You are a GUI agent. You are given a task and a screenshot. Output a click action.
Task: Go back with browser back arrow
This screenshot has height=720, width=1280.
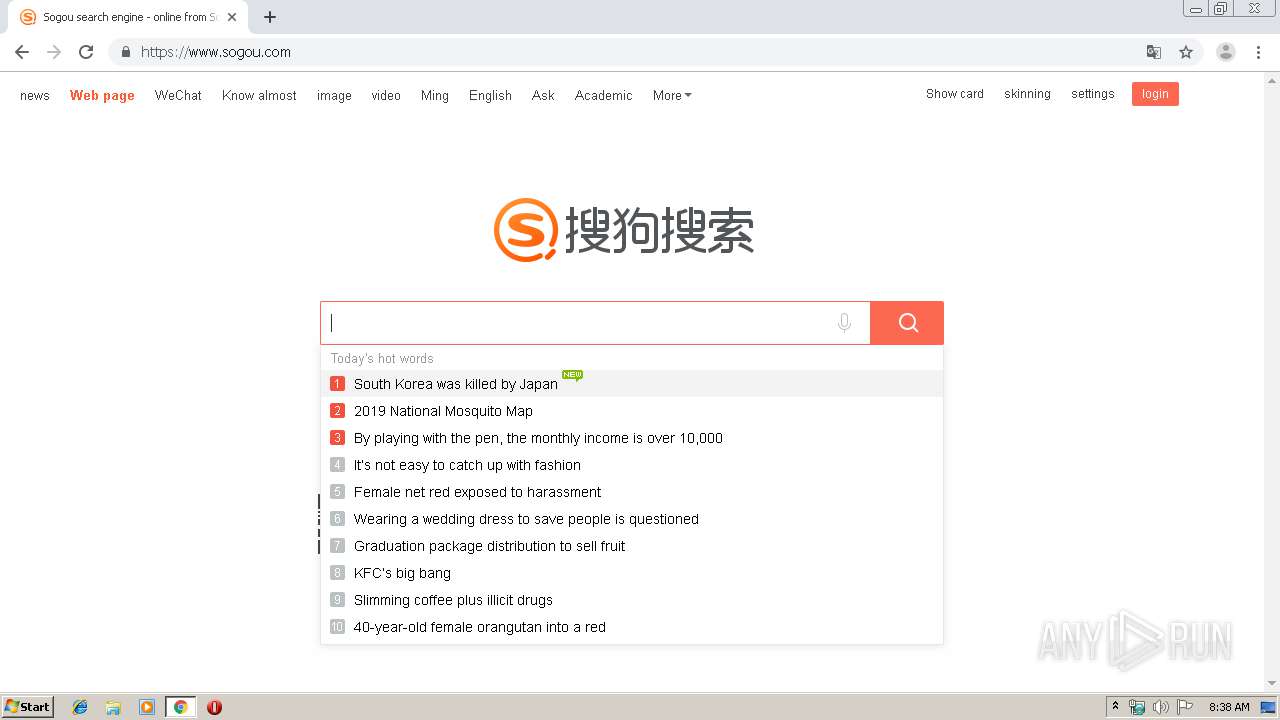pos(22,52)
